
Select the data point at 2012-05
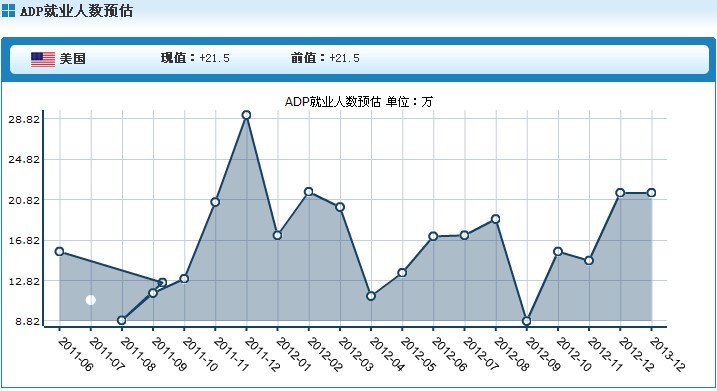point(402,273)
